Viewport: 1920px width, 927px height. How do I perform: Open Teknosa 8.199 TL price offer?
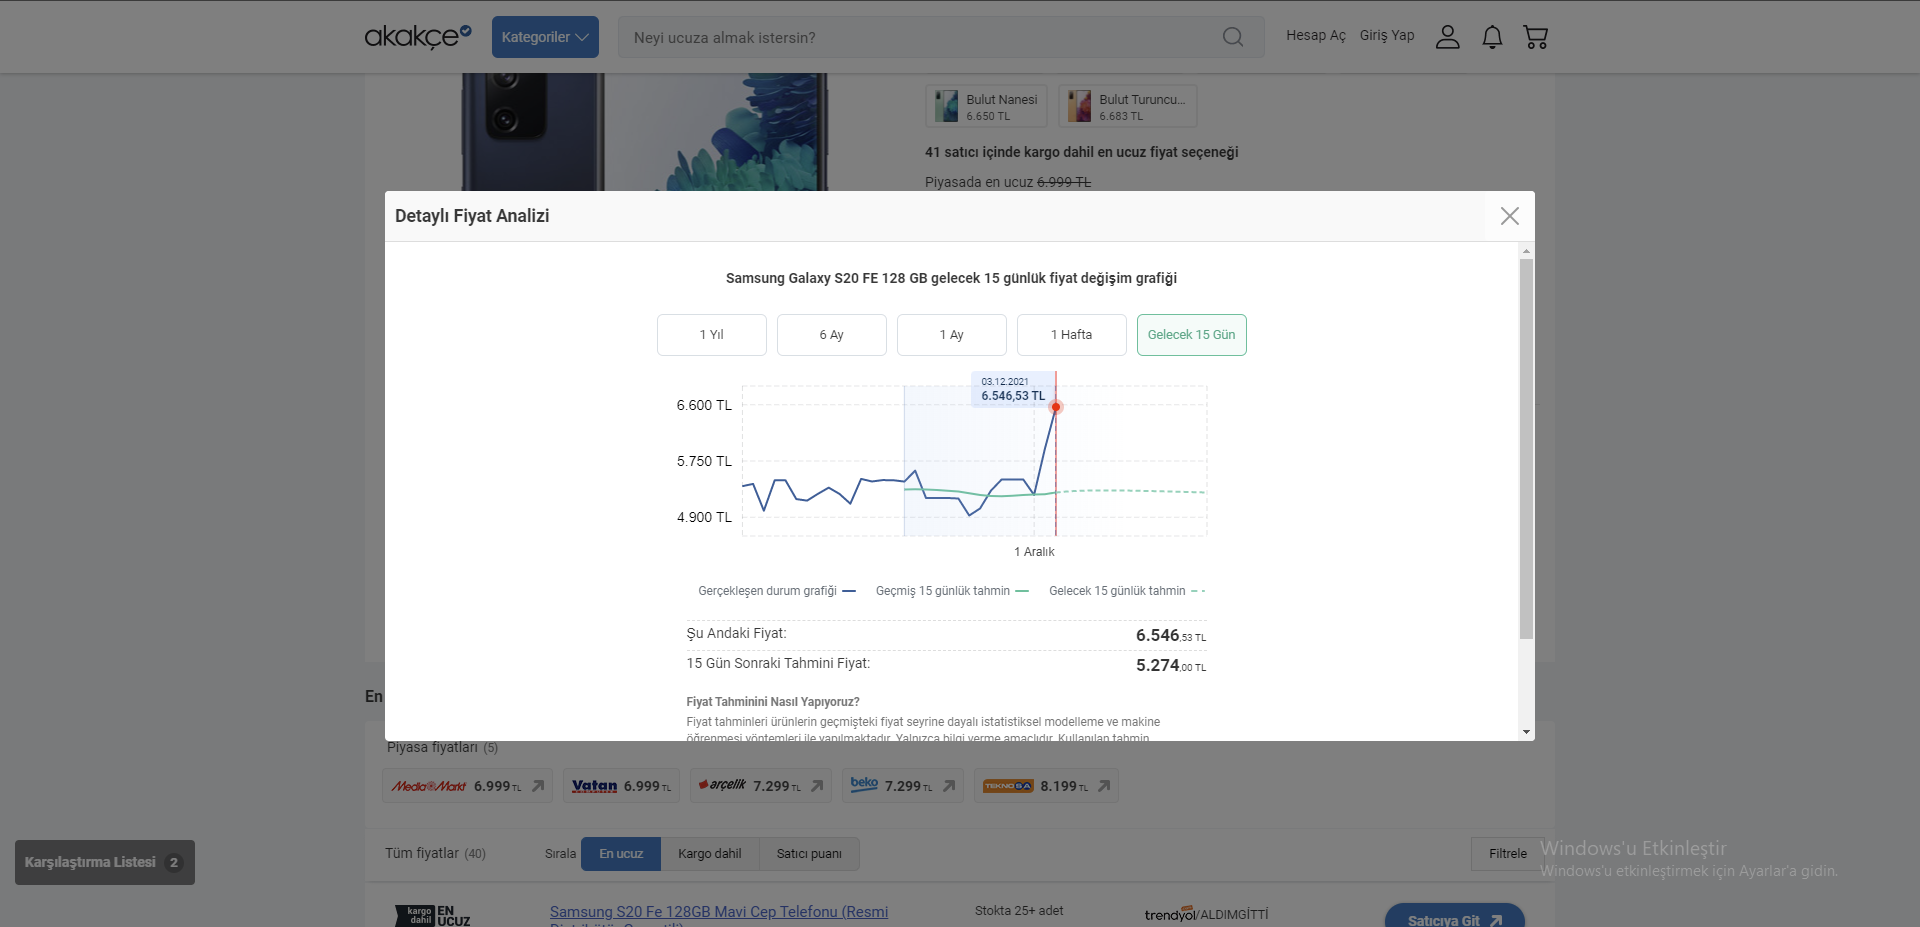[1046, 786]
